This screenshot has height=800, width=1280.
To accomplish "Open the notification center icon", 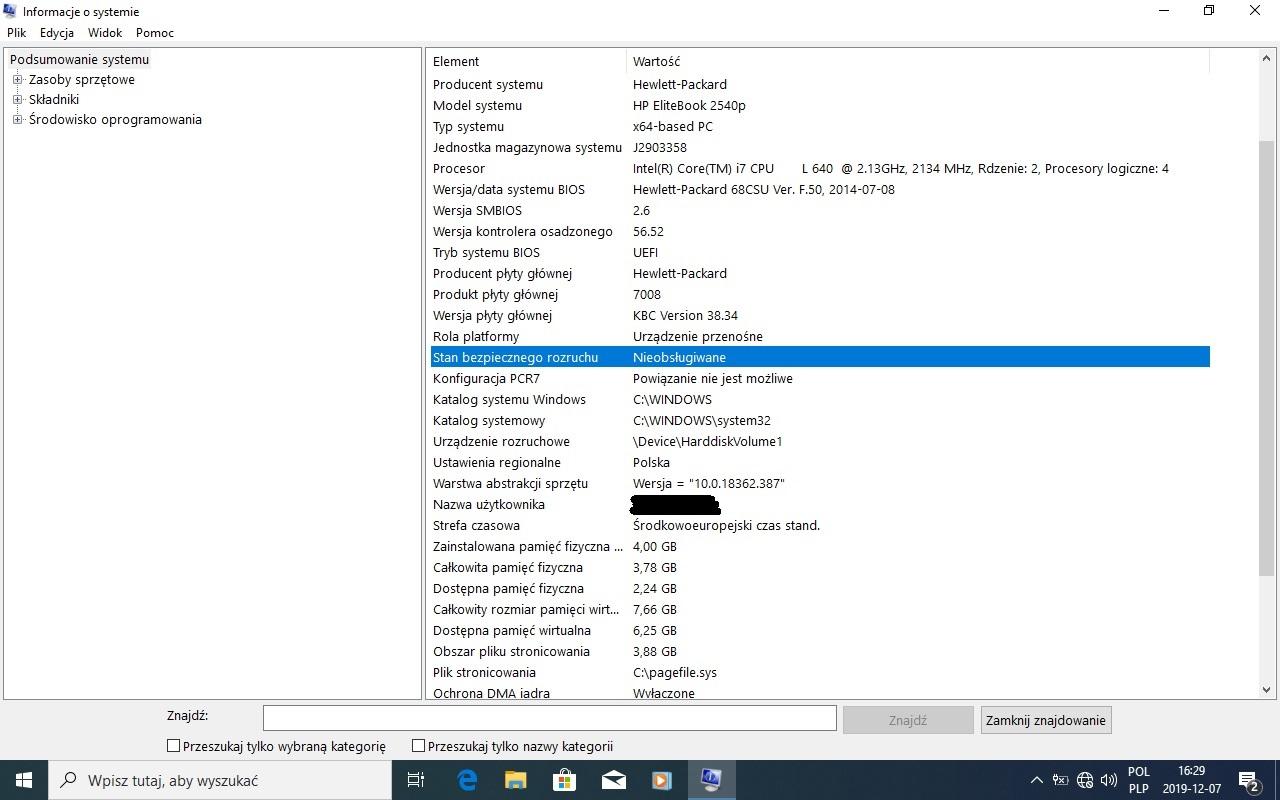I will tap(1248, 780).
